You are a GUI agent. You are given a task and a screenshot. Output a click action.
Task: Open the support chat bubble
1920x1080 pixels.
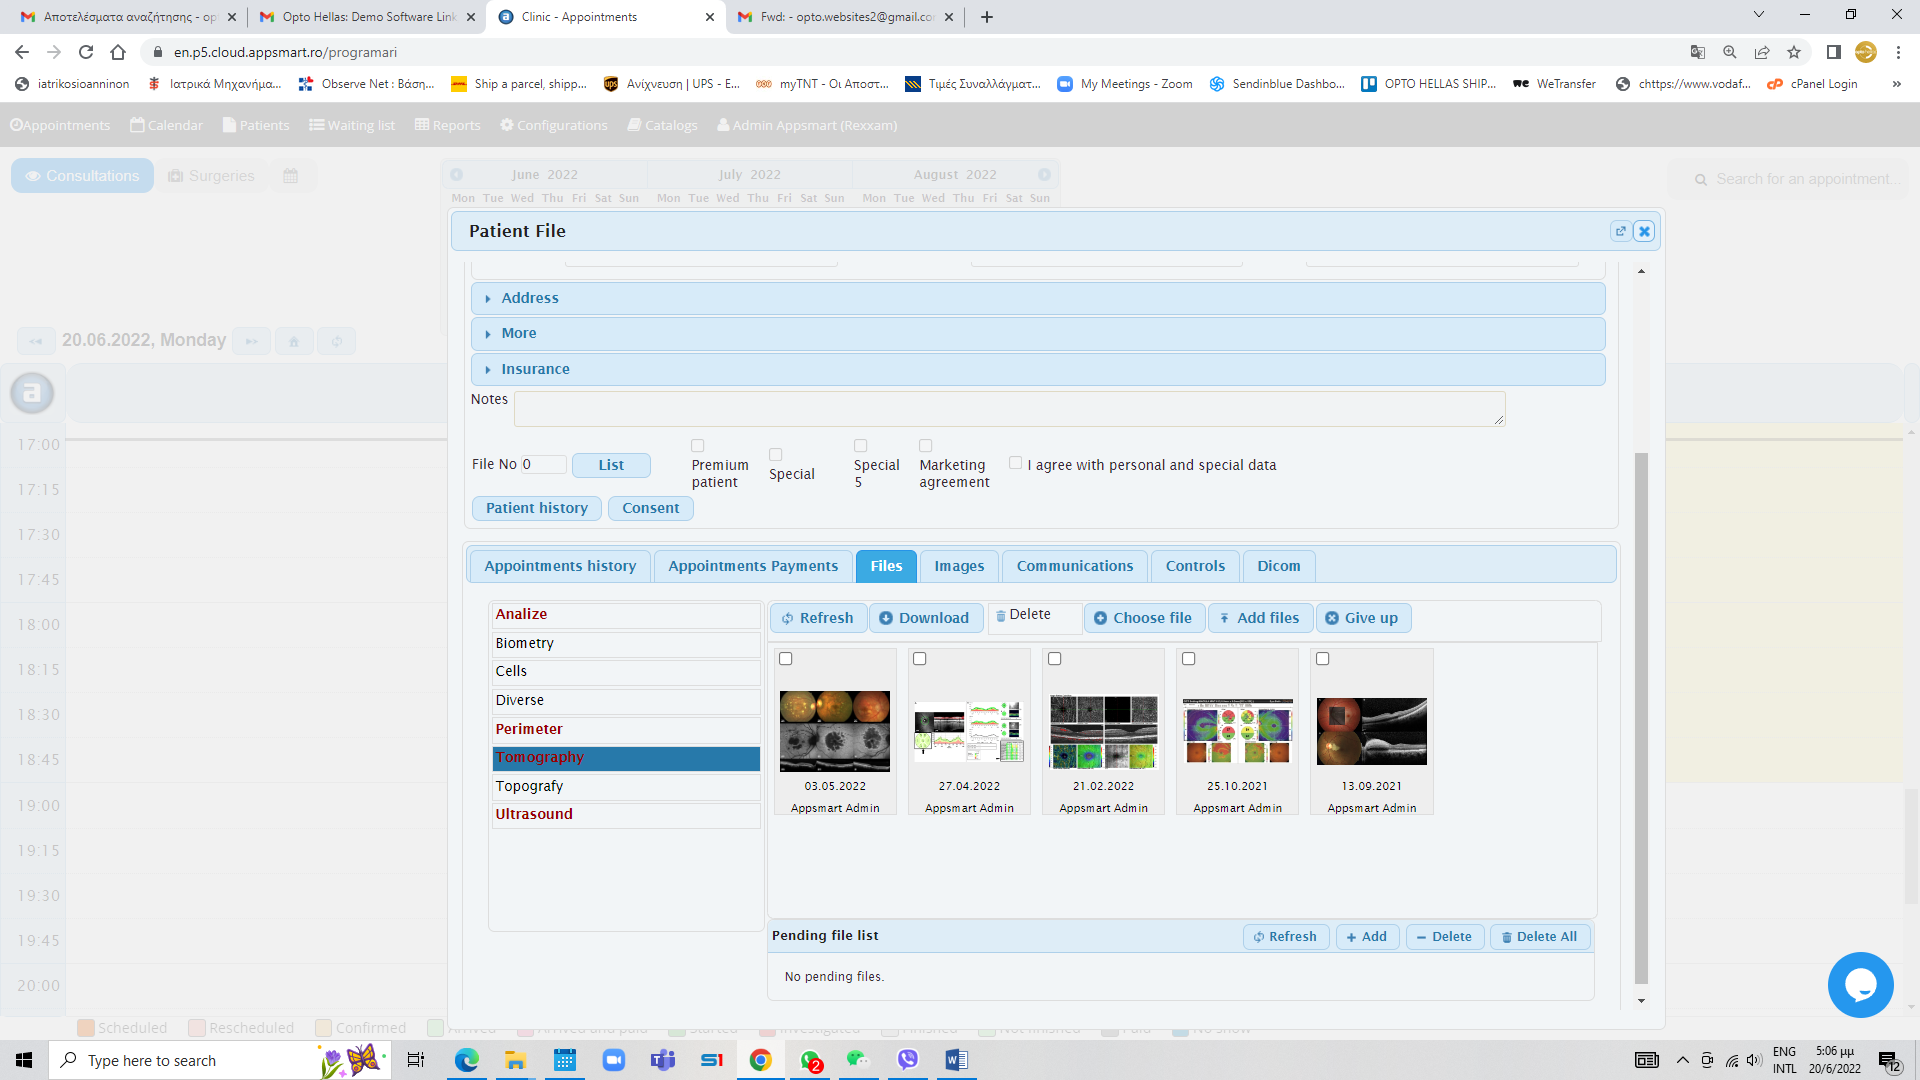[x=1860, y=985]
